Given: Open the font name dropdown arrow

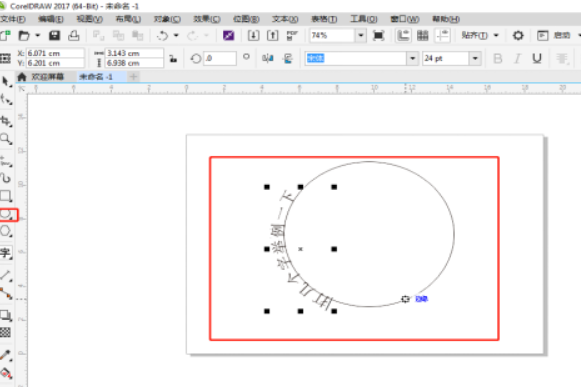Looking at the screenshot, I should (x=412, y=59).
